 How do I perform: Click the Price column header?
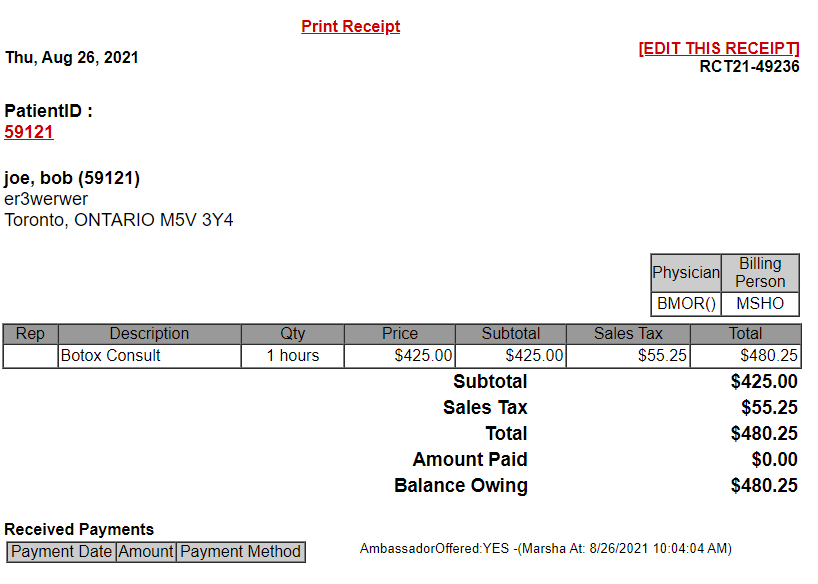click(400, 334)
